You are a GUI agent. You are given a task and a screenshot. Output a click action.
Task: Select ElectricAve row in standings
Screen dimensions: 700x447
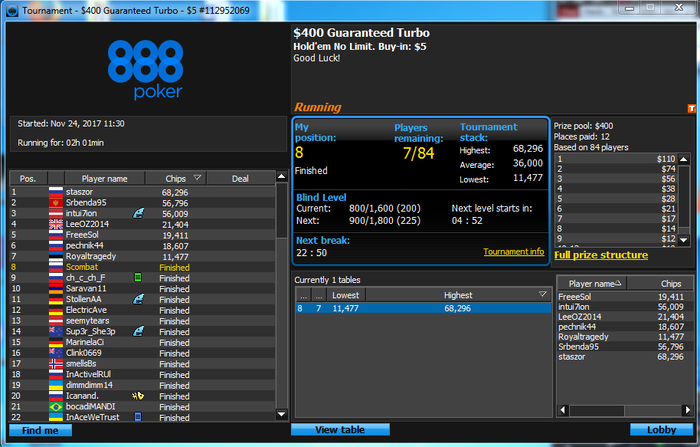[142, 310]
